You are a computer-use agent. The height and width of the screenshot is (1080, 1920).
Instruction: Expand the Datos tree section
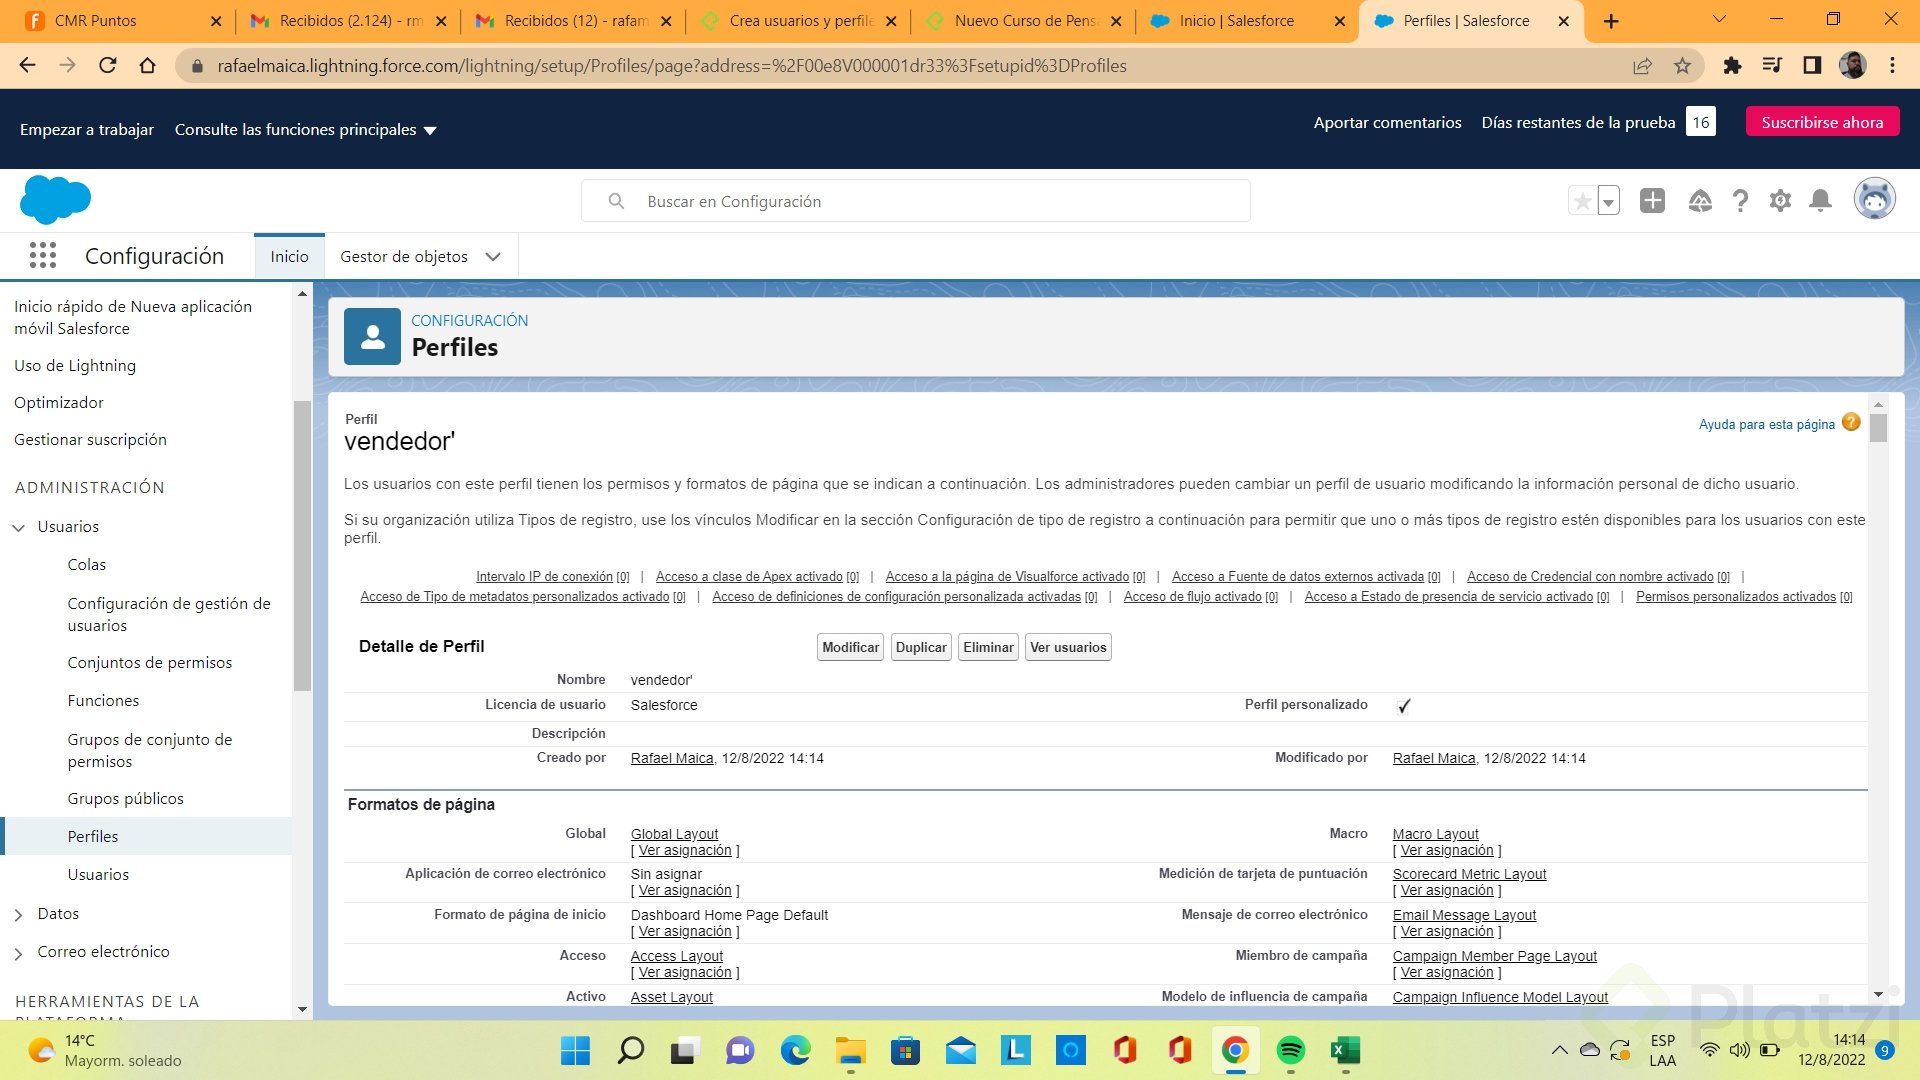tap(19, 915)
